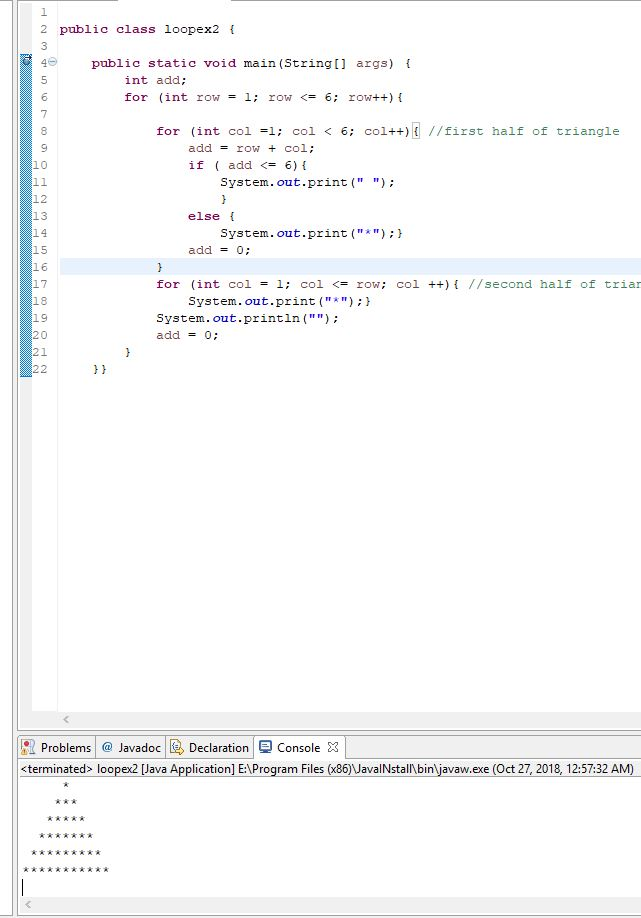Click System.out.print("*");} on line 18
Image resolution: width=641 pixels, height=918 pixels.
(279, 301)
